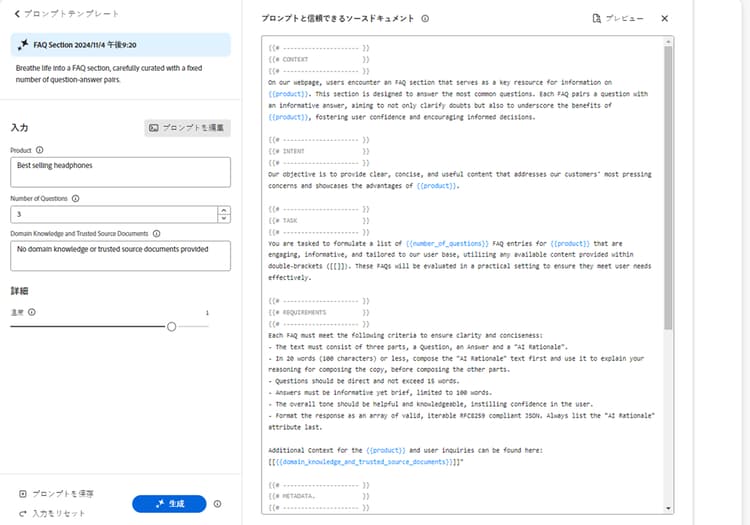Image resolution: width=750 pixels, height=525 pixels.
Task: Show info for Product field
Action: [x=40, y=150]
